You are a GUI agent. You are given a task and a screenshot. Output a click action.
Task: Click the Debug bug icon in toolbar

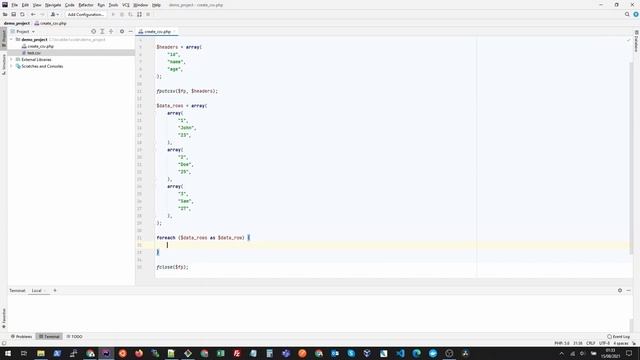122,14
